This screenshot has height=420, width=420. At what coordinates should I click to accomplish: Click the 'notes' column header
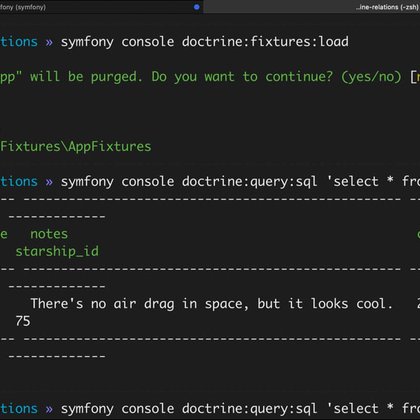[x=49, y=234]
